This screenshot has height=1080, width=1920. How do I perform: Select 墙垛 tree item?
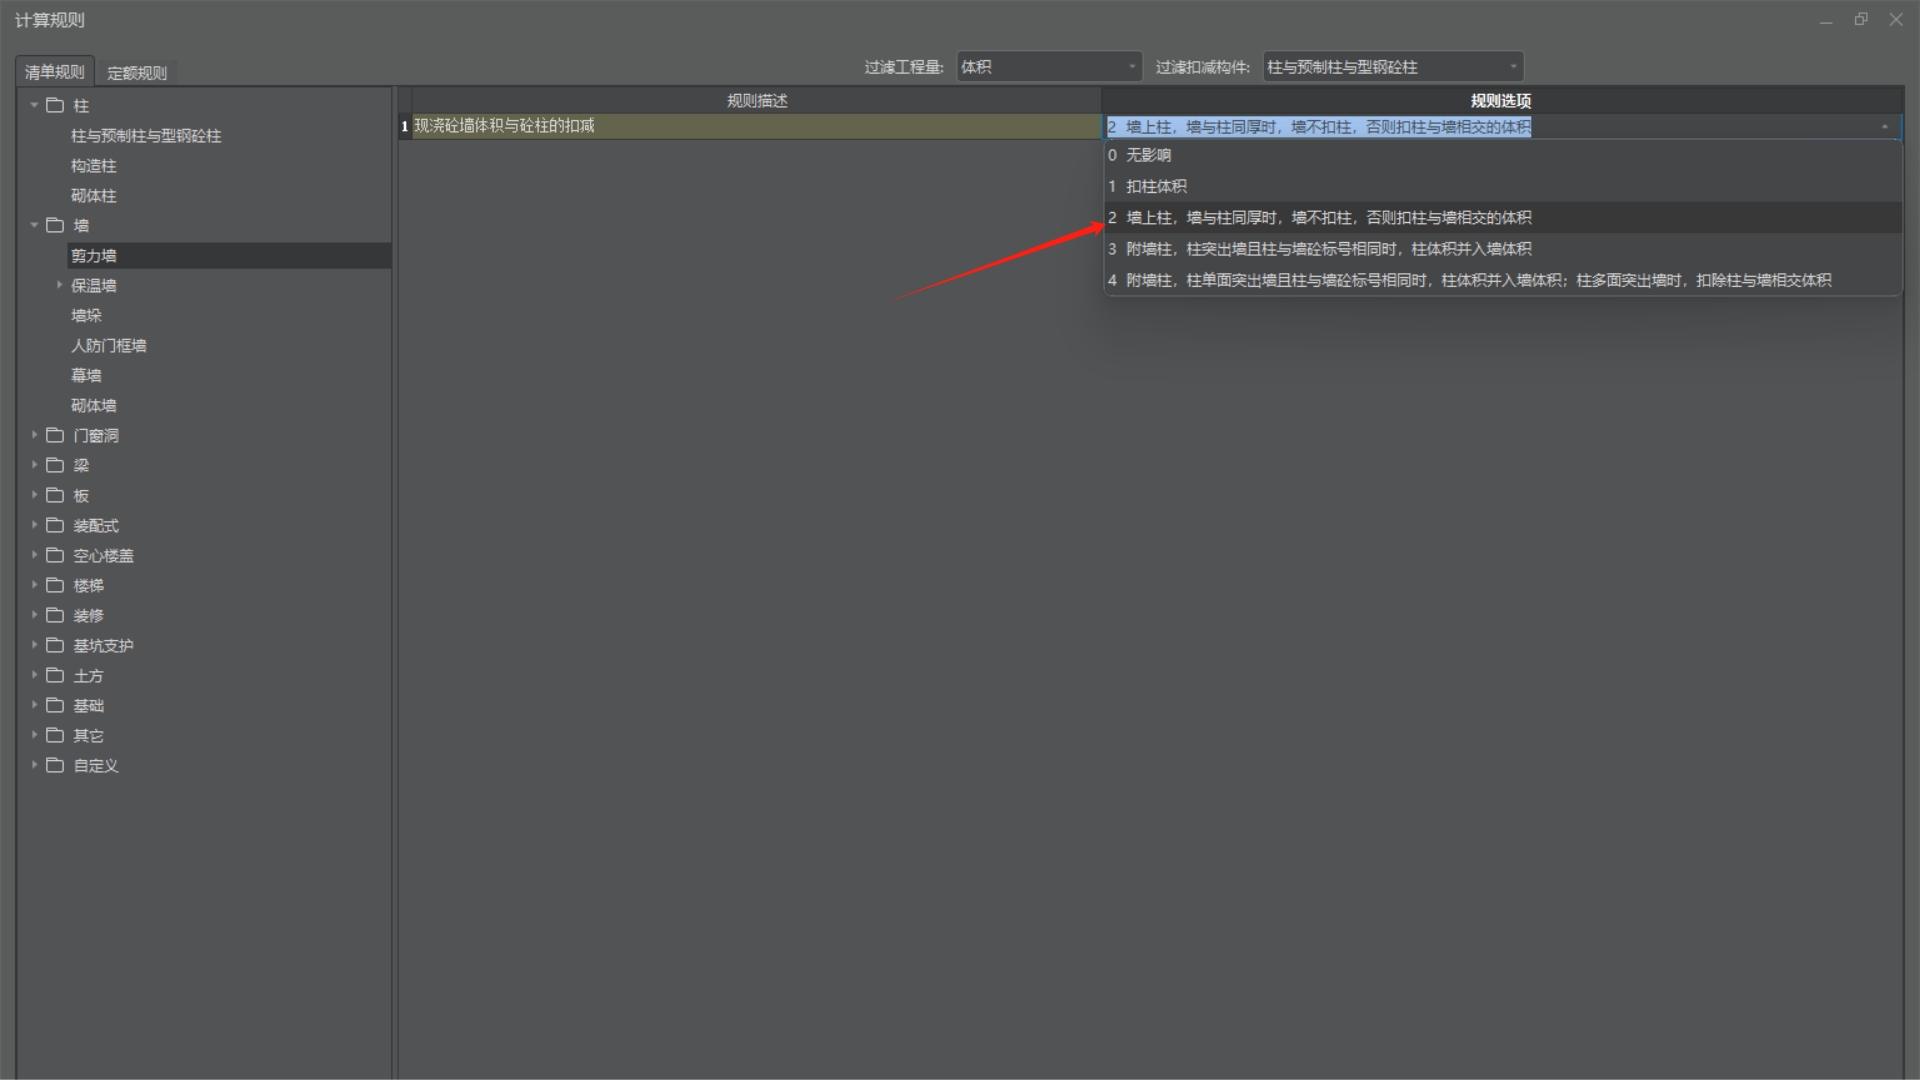(86, 316)
